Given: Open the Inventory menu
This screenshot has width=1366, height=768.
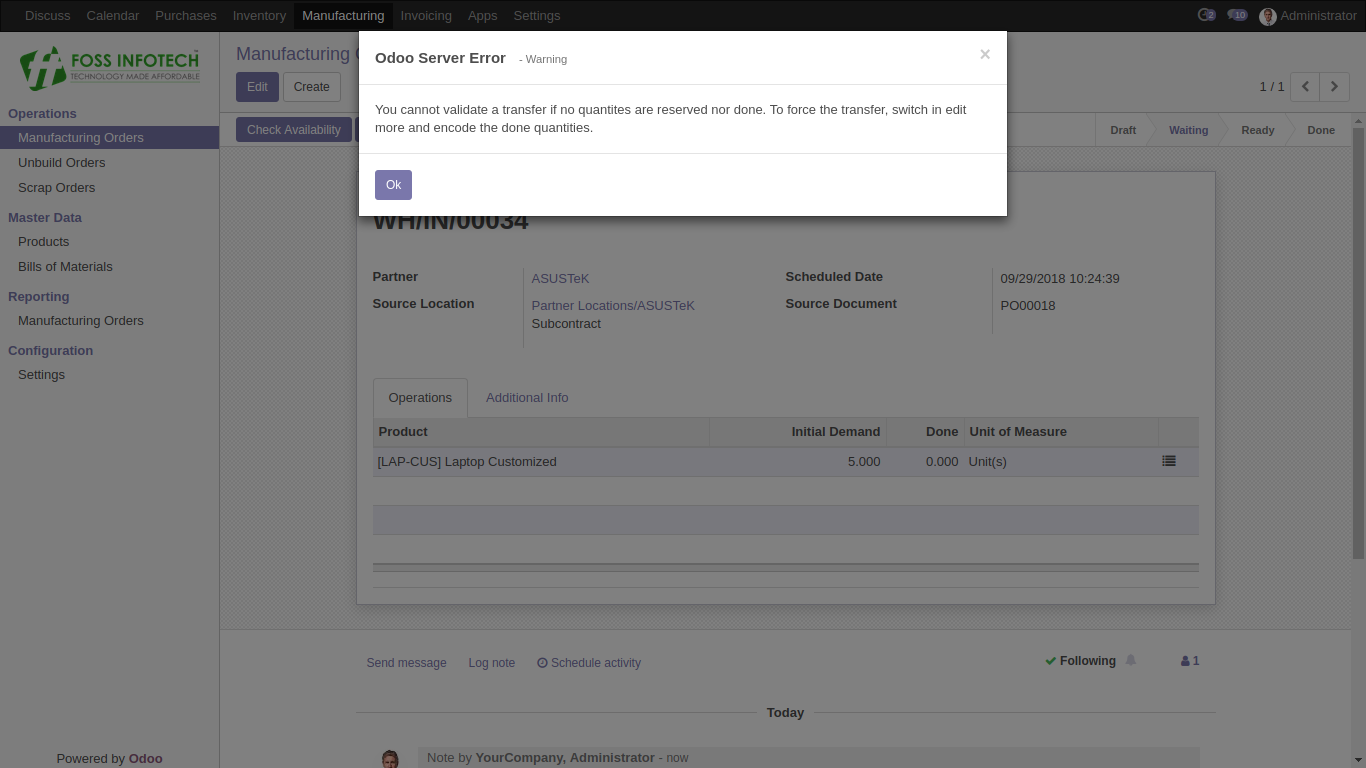Looking at the screenshot, I should tap(259, 16).
